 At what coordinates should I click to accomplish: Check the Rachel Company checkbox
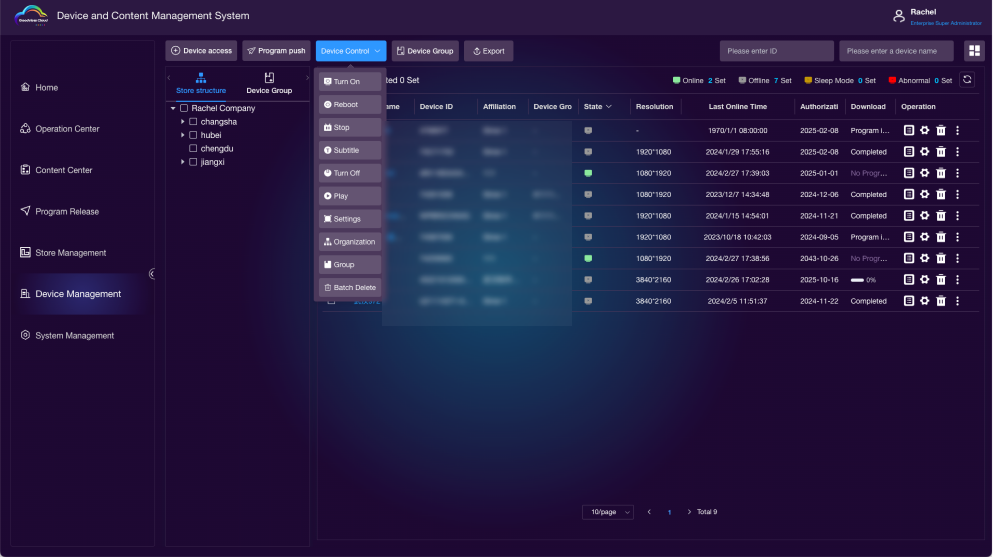point(184,108)
